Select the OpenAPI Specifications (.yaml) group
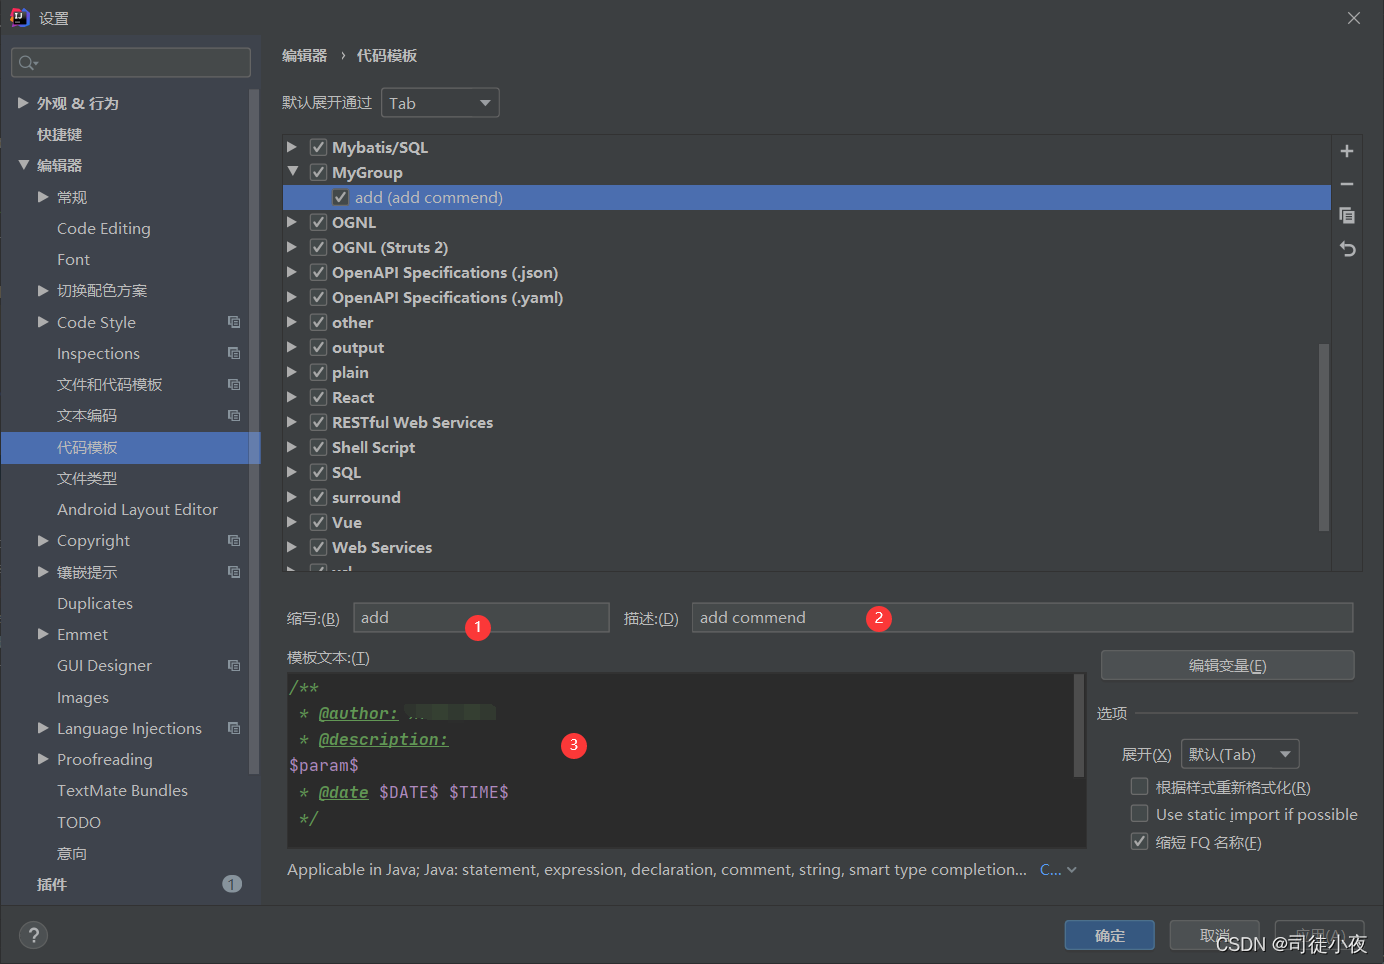 tap(447, 297)
